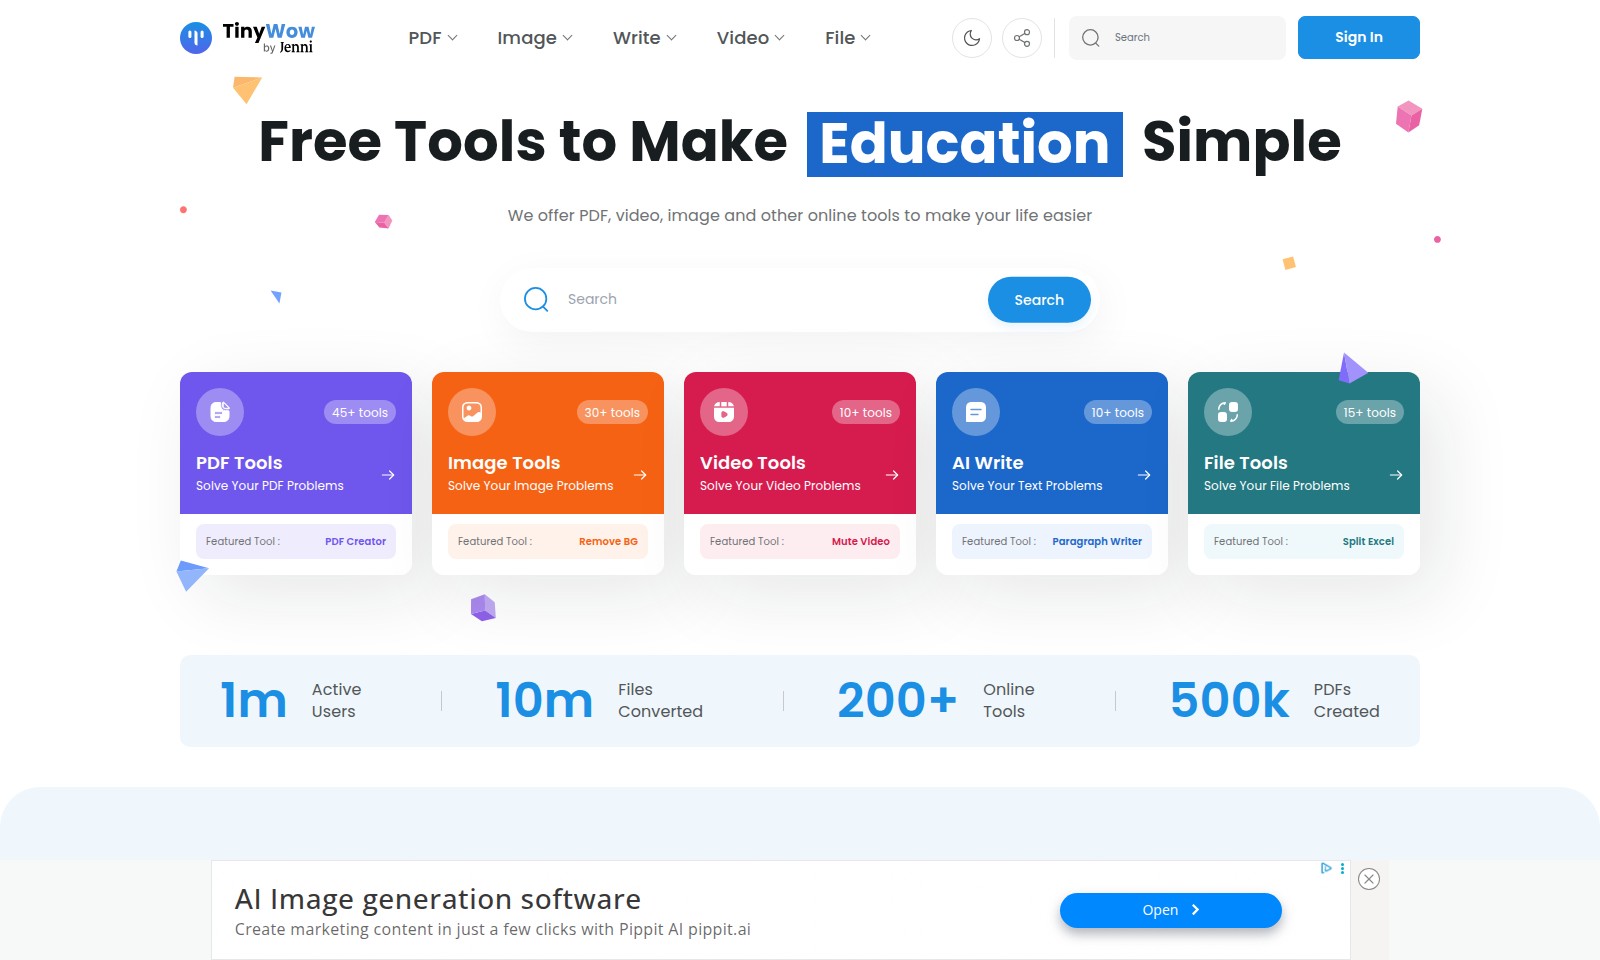Click the arrow on AI Write card
The width and height of the screenshot is (1600, 960).
(1144, 475)
